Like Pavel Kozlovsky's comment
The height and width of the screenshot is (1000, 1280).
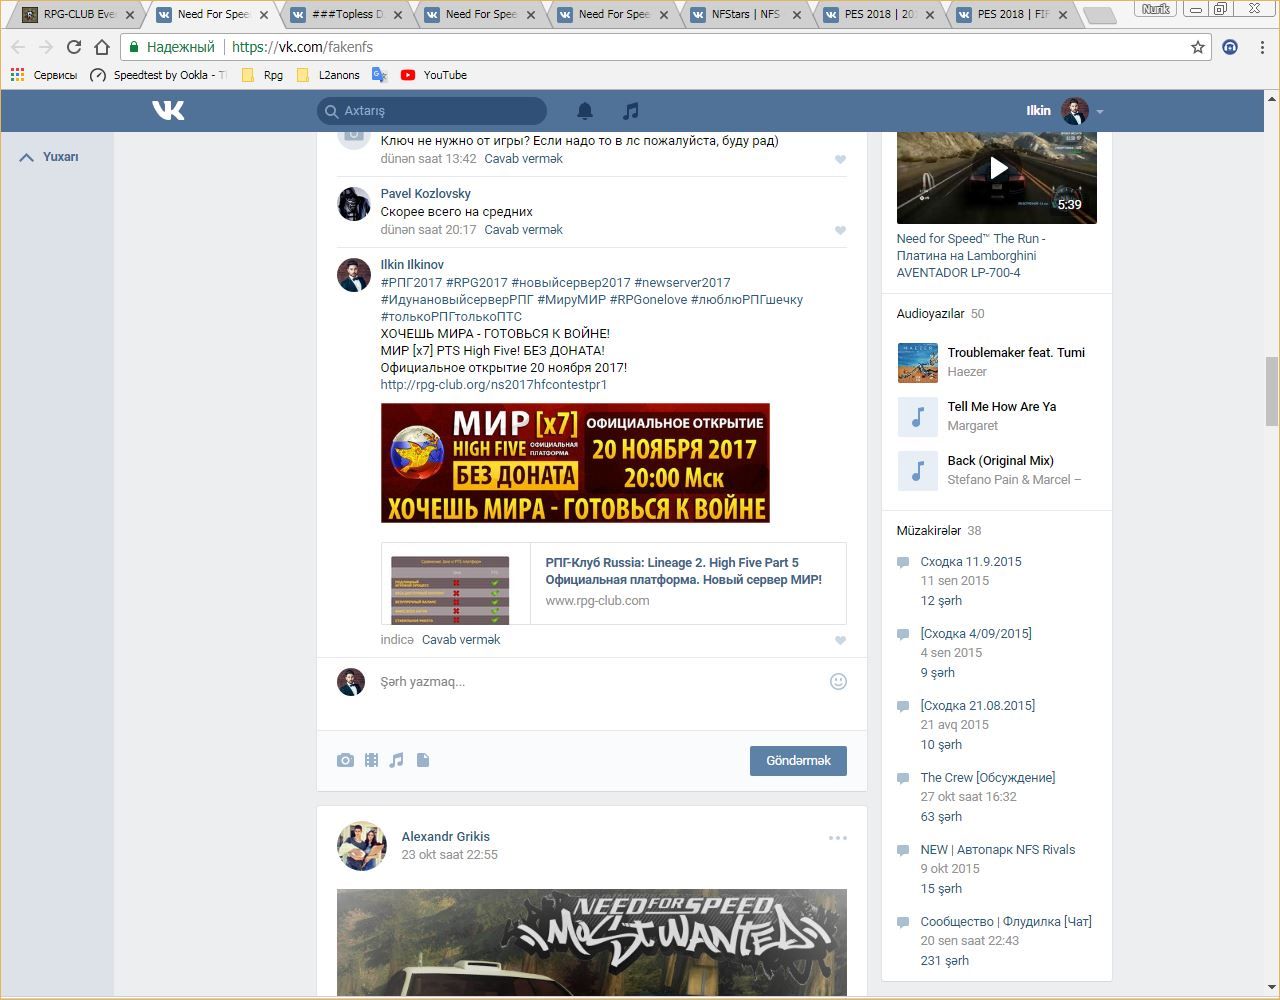tap(840, 230)
